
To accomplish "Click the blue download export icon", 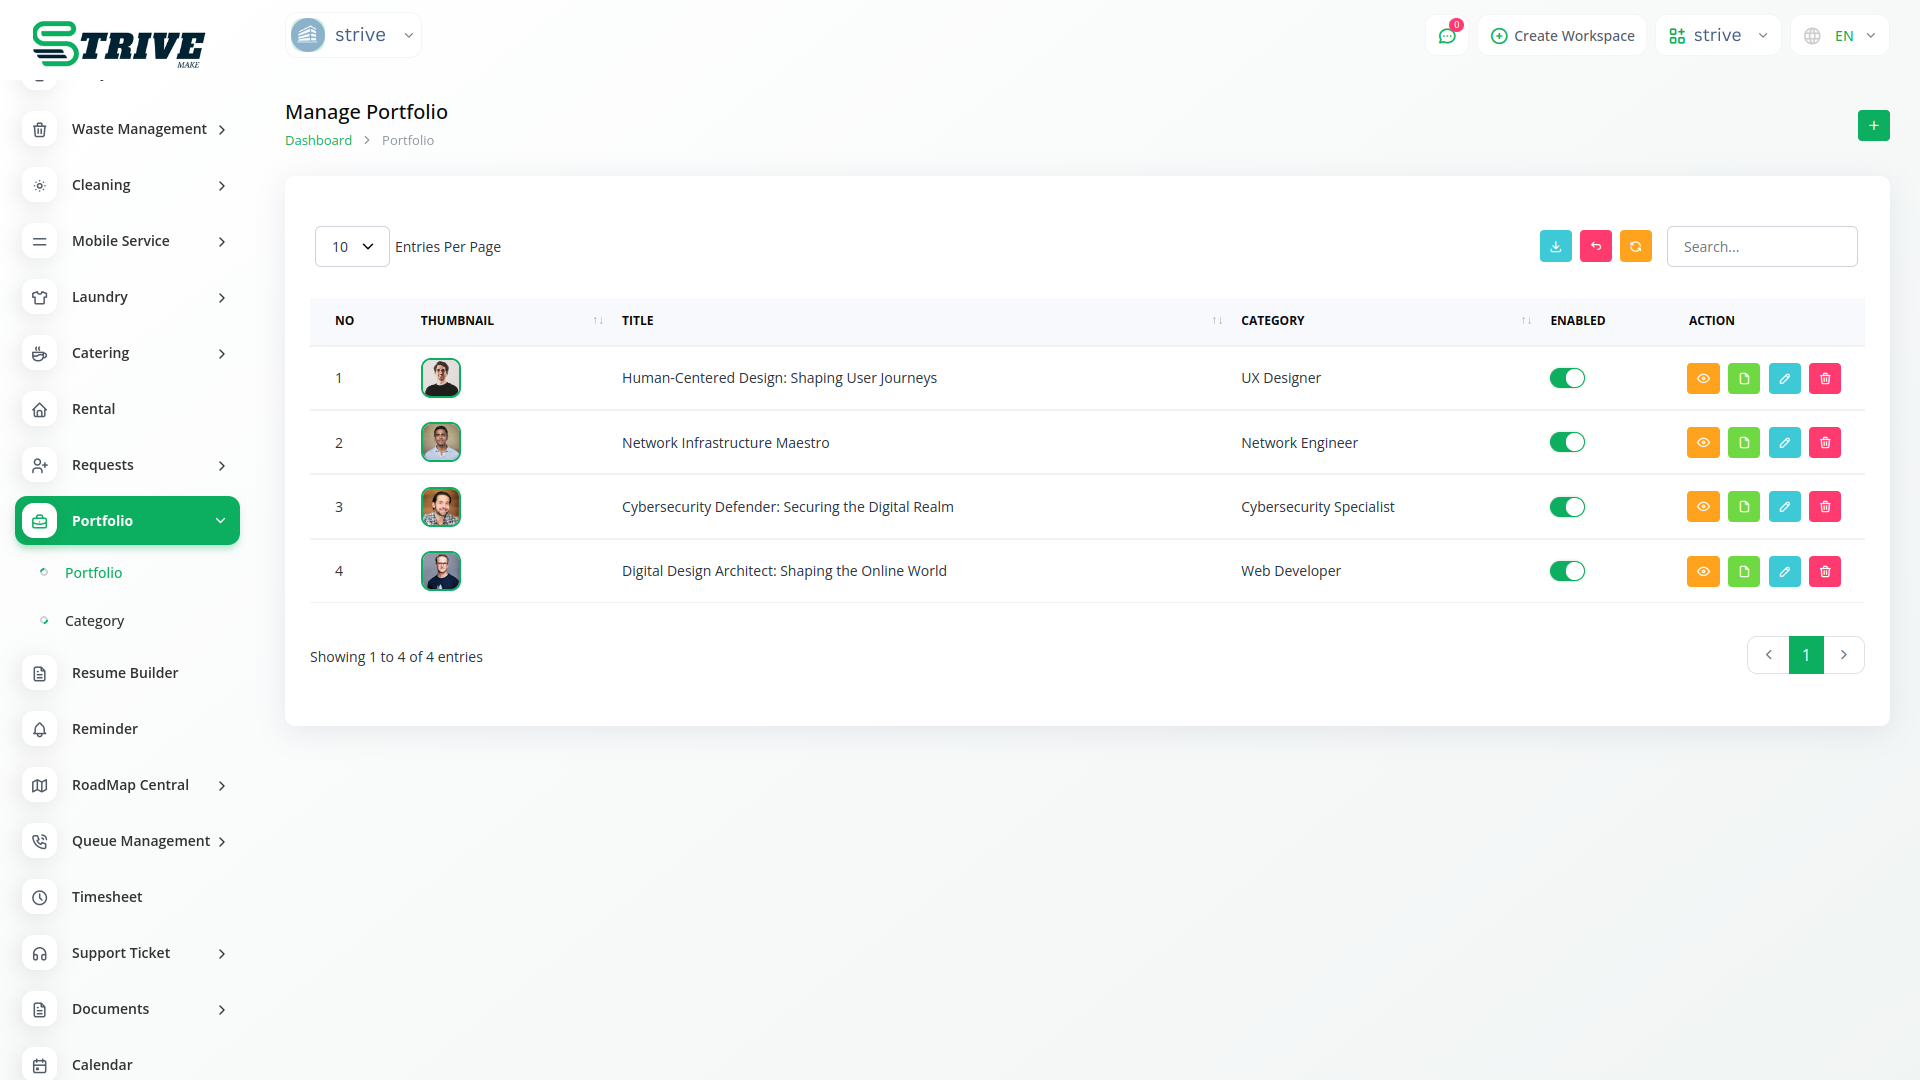I will 1555,247.
